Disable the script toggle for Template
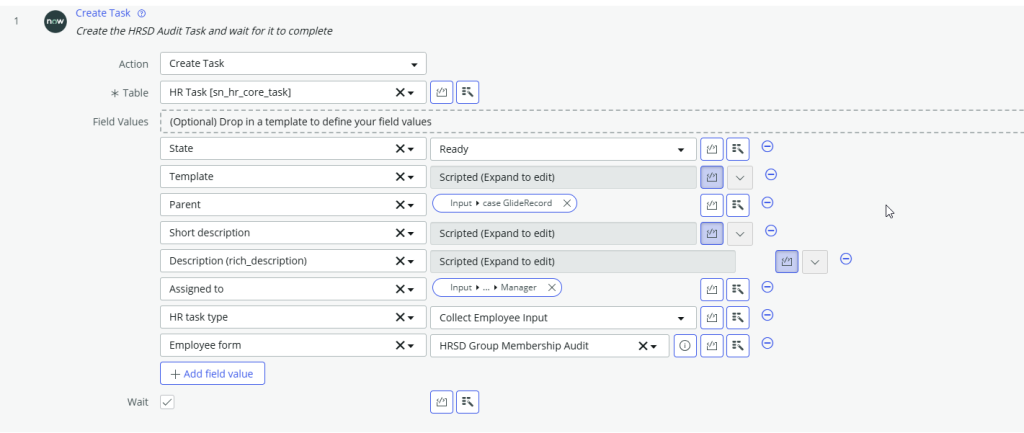Screen dimensions: 1024x433 [x=712, y=177]
